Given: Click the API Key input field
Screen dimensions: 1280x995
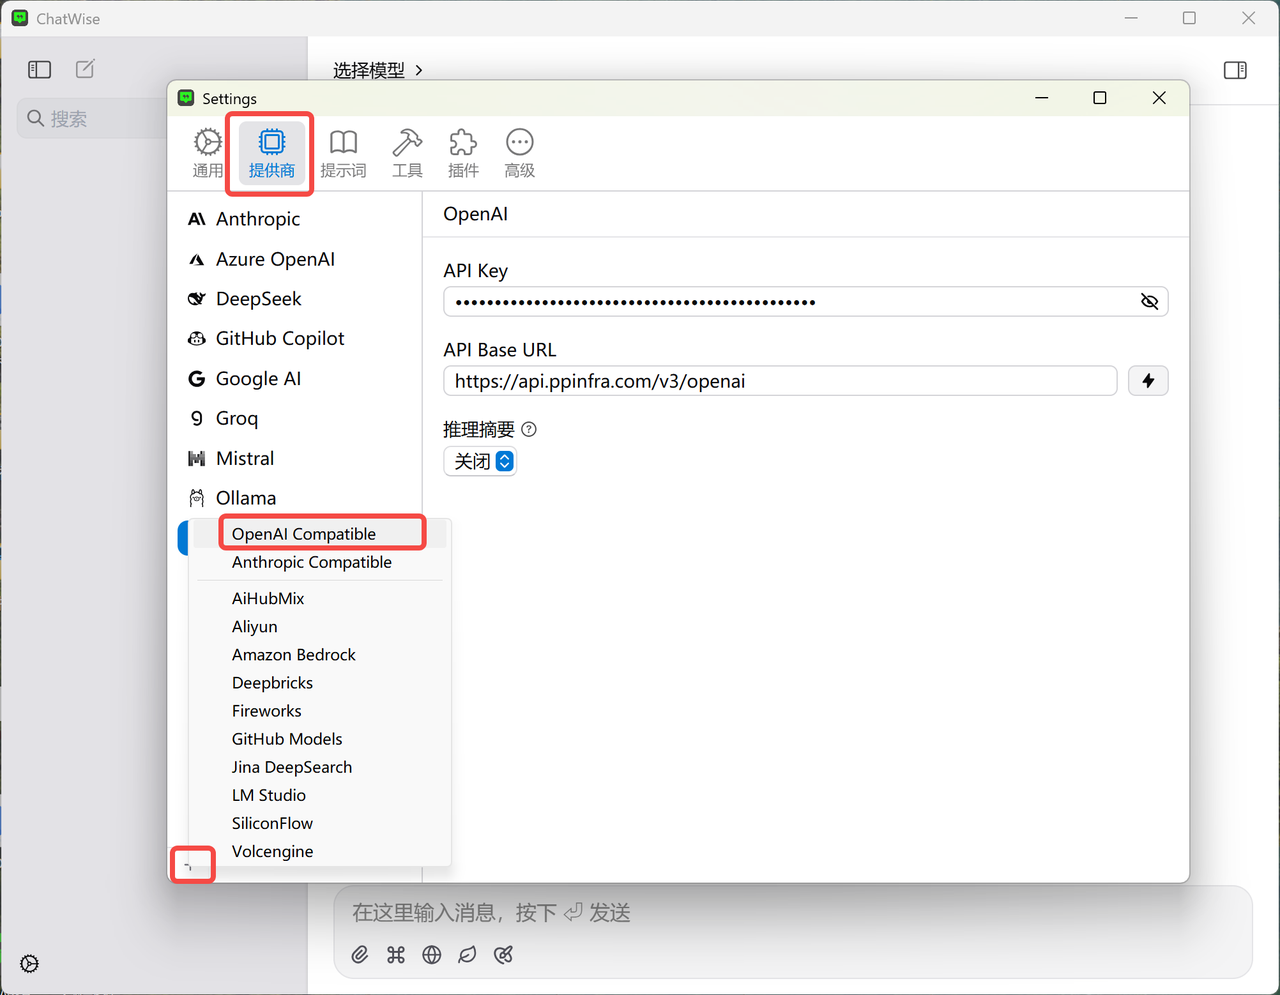Looking at the screenshot, I should 806,301.
